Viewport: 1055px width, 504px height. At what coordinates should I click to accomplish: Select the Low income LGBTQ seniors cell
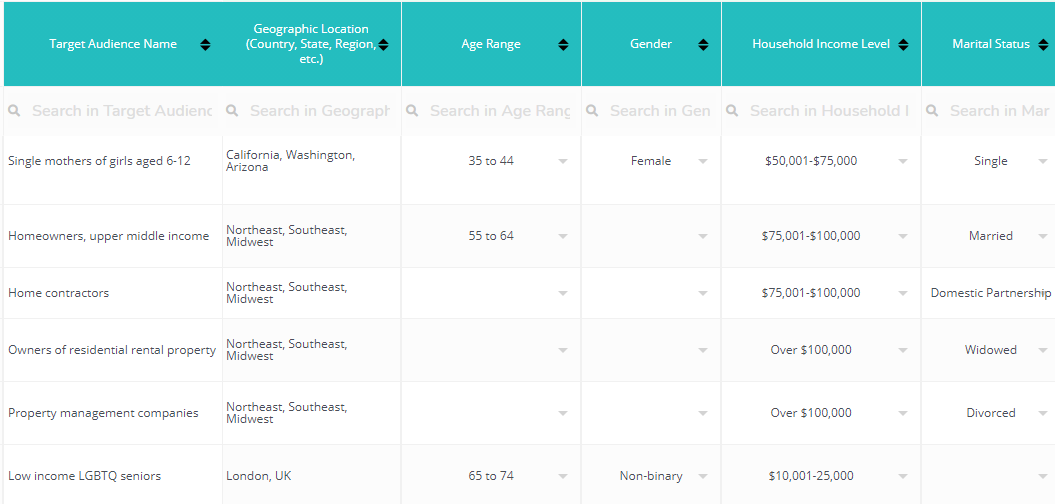pos(112,476)
